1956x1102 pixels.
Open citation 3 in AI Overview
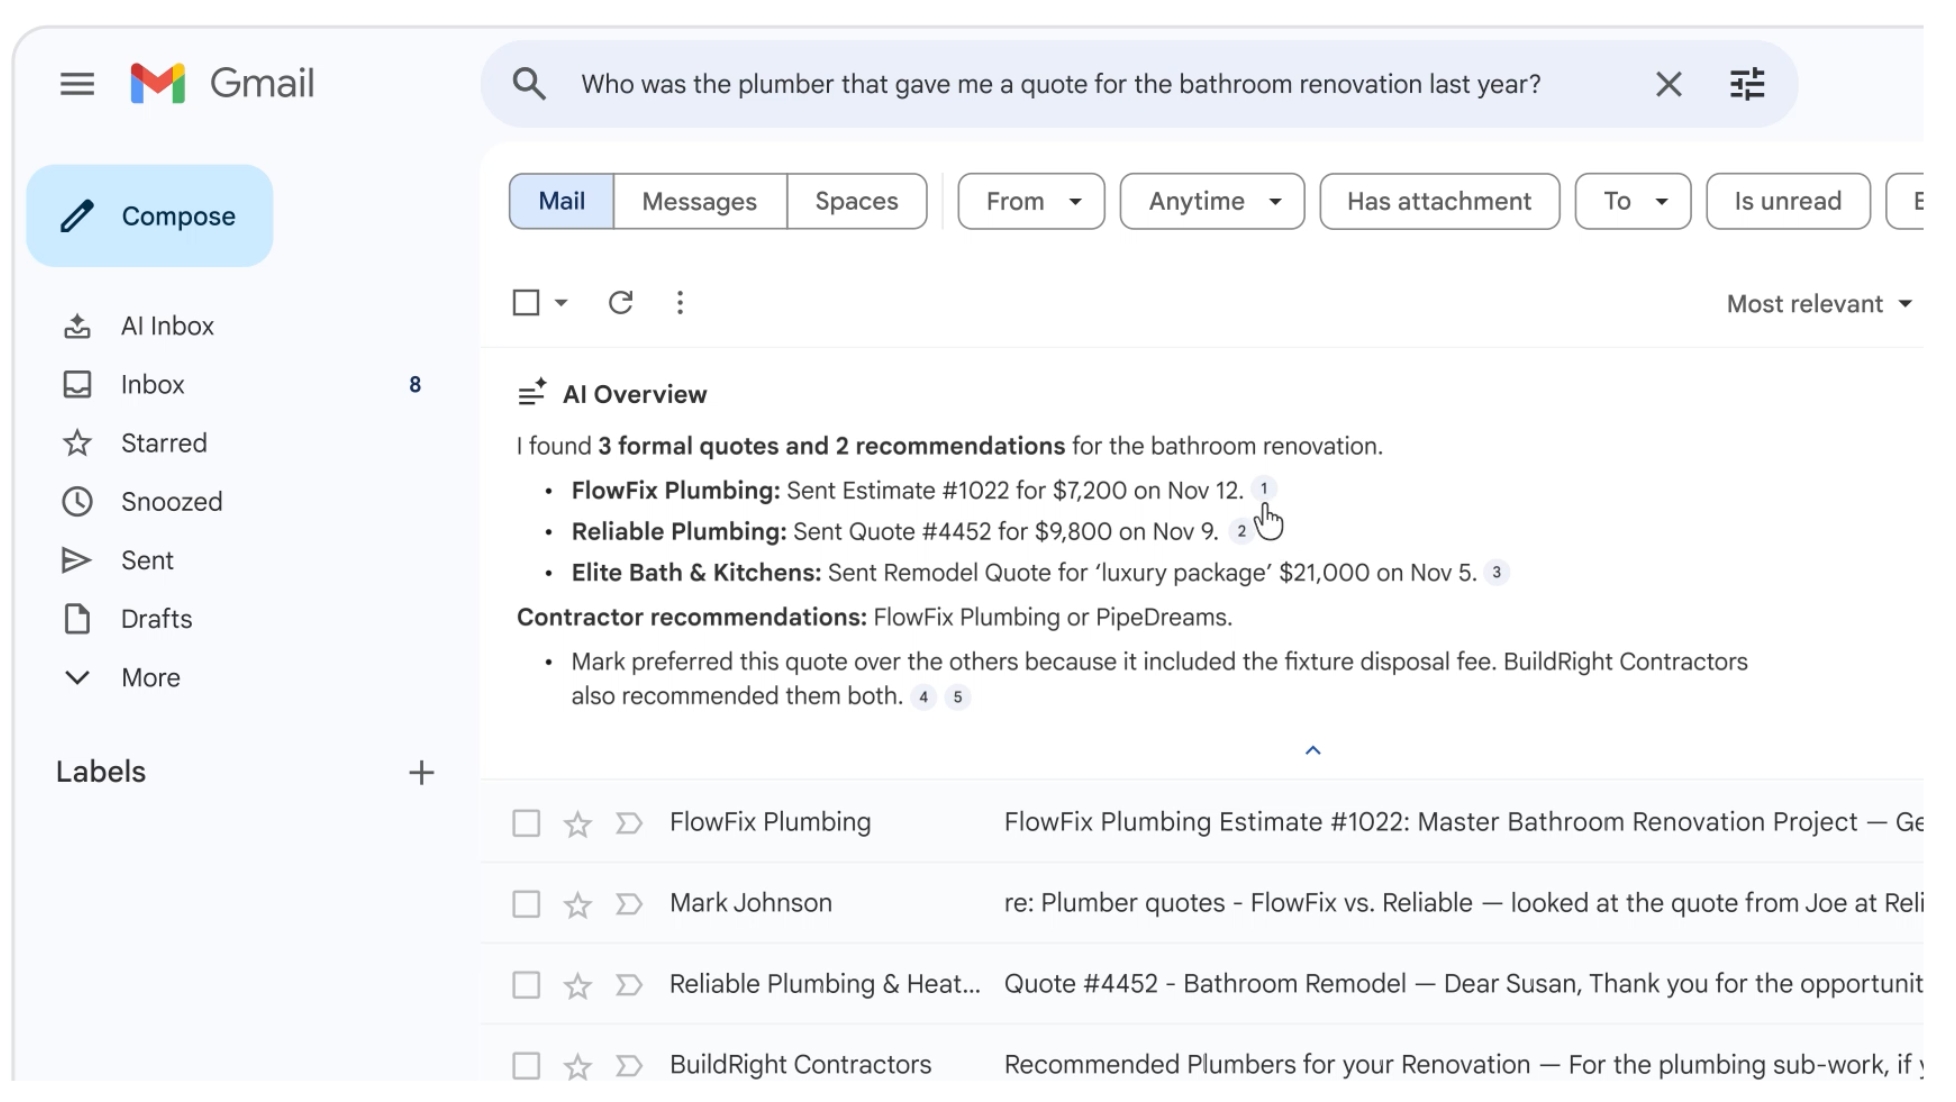(x=1496, y=572)
